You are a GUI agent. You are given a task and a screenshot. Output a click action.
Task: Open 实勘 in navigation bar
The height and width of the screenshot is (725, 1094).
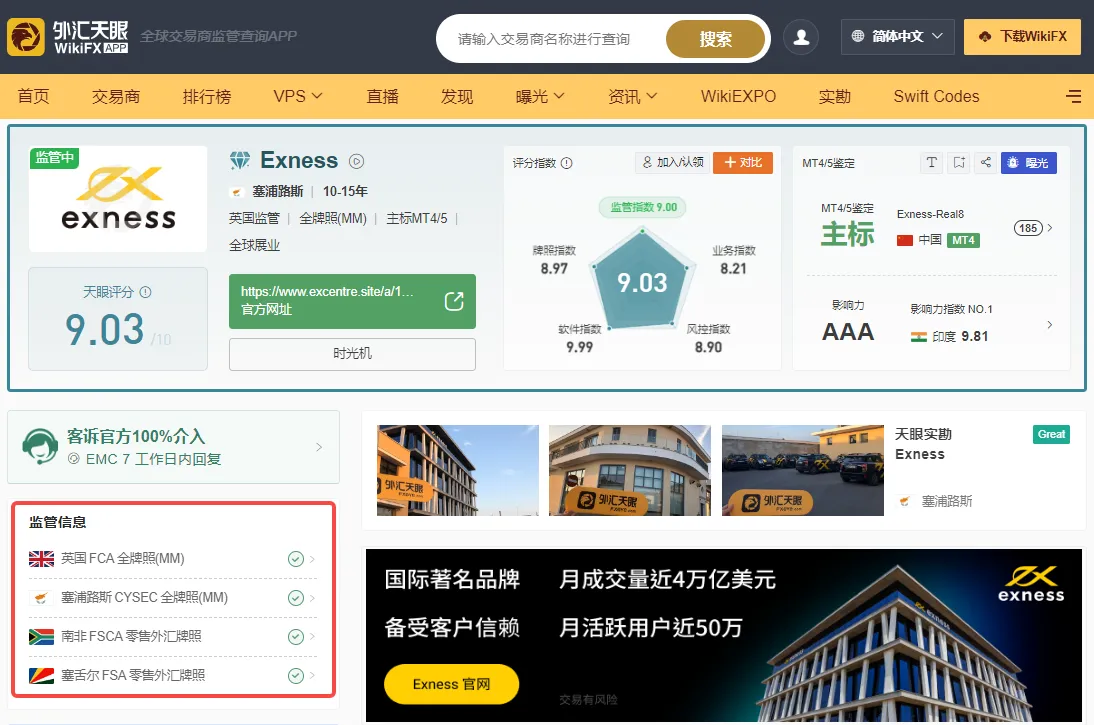coord(834,96)
